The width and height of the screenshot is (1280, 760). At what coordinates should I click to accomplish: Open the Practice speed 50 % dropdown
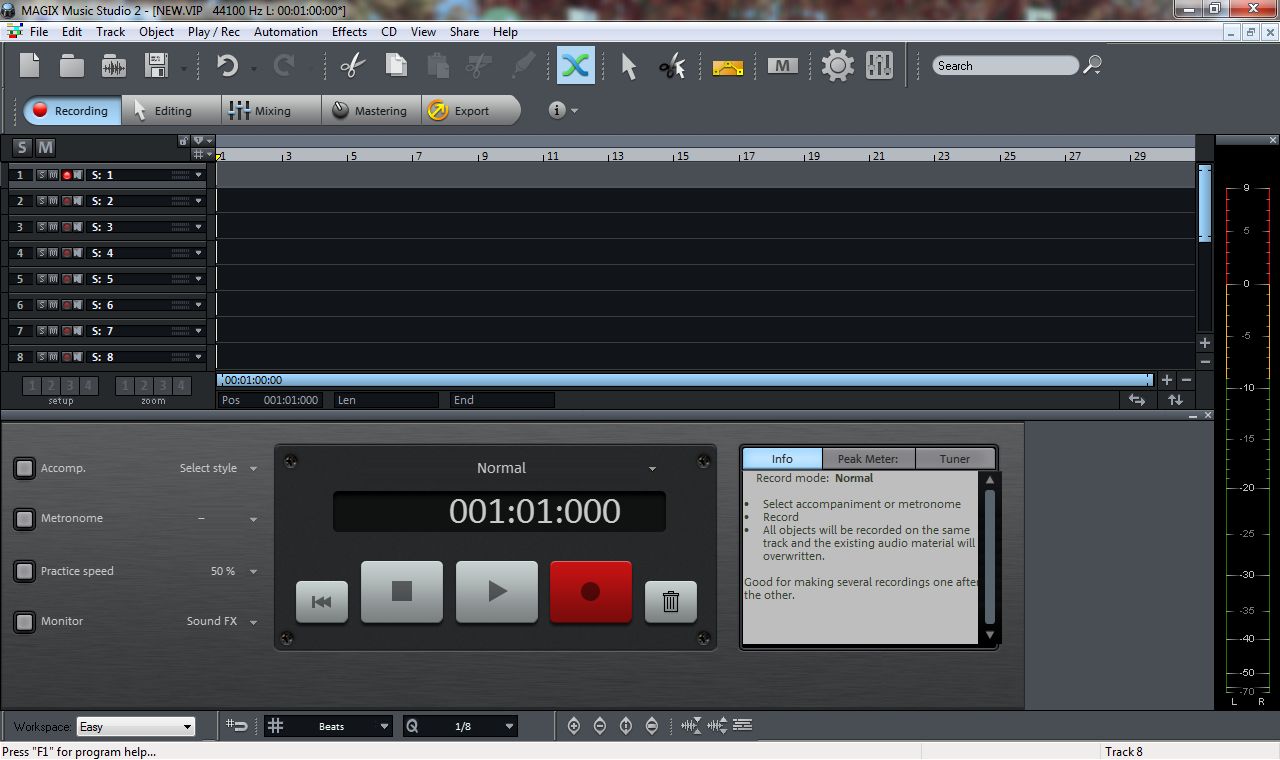point(234,571)
